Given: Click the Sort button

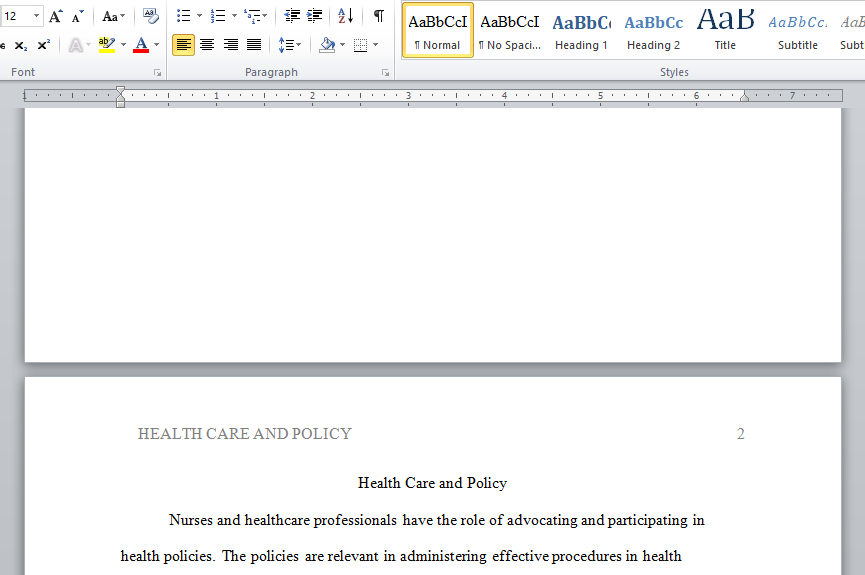Looking at the screenshot, I should click(x=345, y=17).
